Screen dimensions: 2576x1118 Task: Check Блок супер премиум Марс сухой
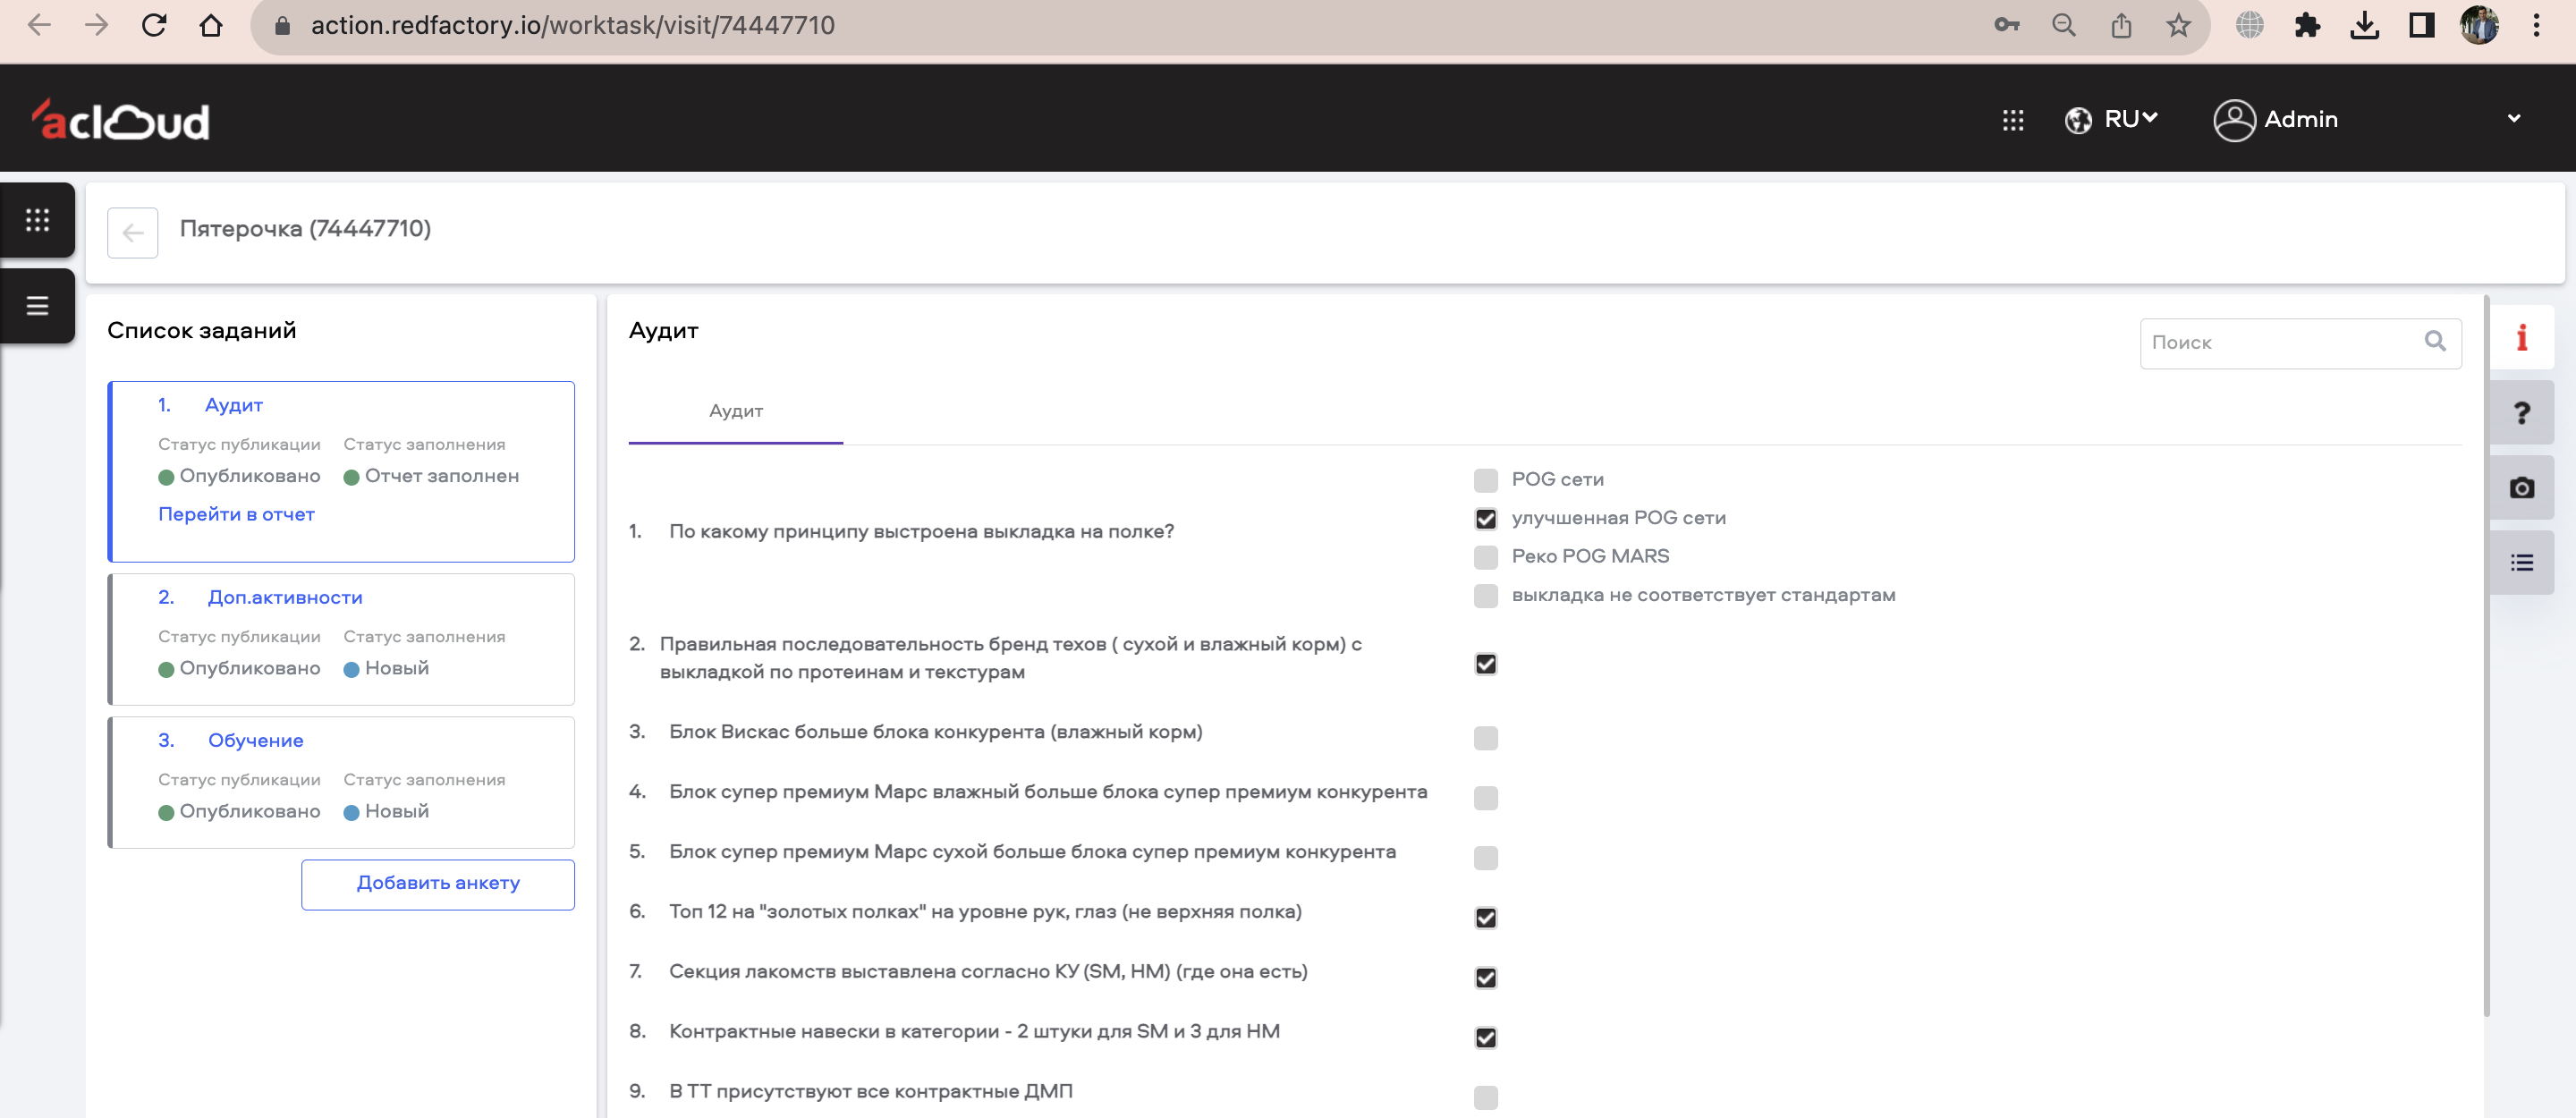coord(1485,858)
